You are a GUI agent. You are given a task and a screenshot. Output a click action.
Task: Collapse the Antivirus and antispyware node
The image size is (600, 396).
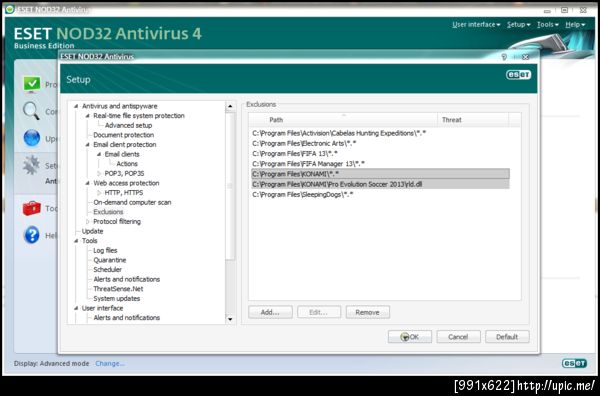(x=76, y=106)
